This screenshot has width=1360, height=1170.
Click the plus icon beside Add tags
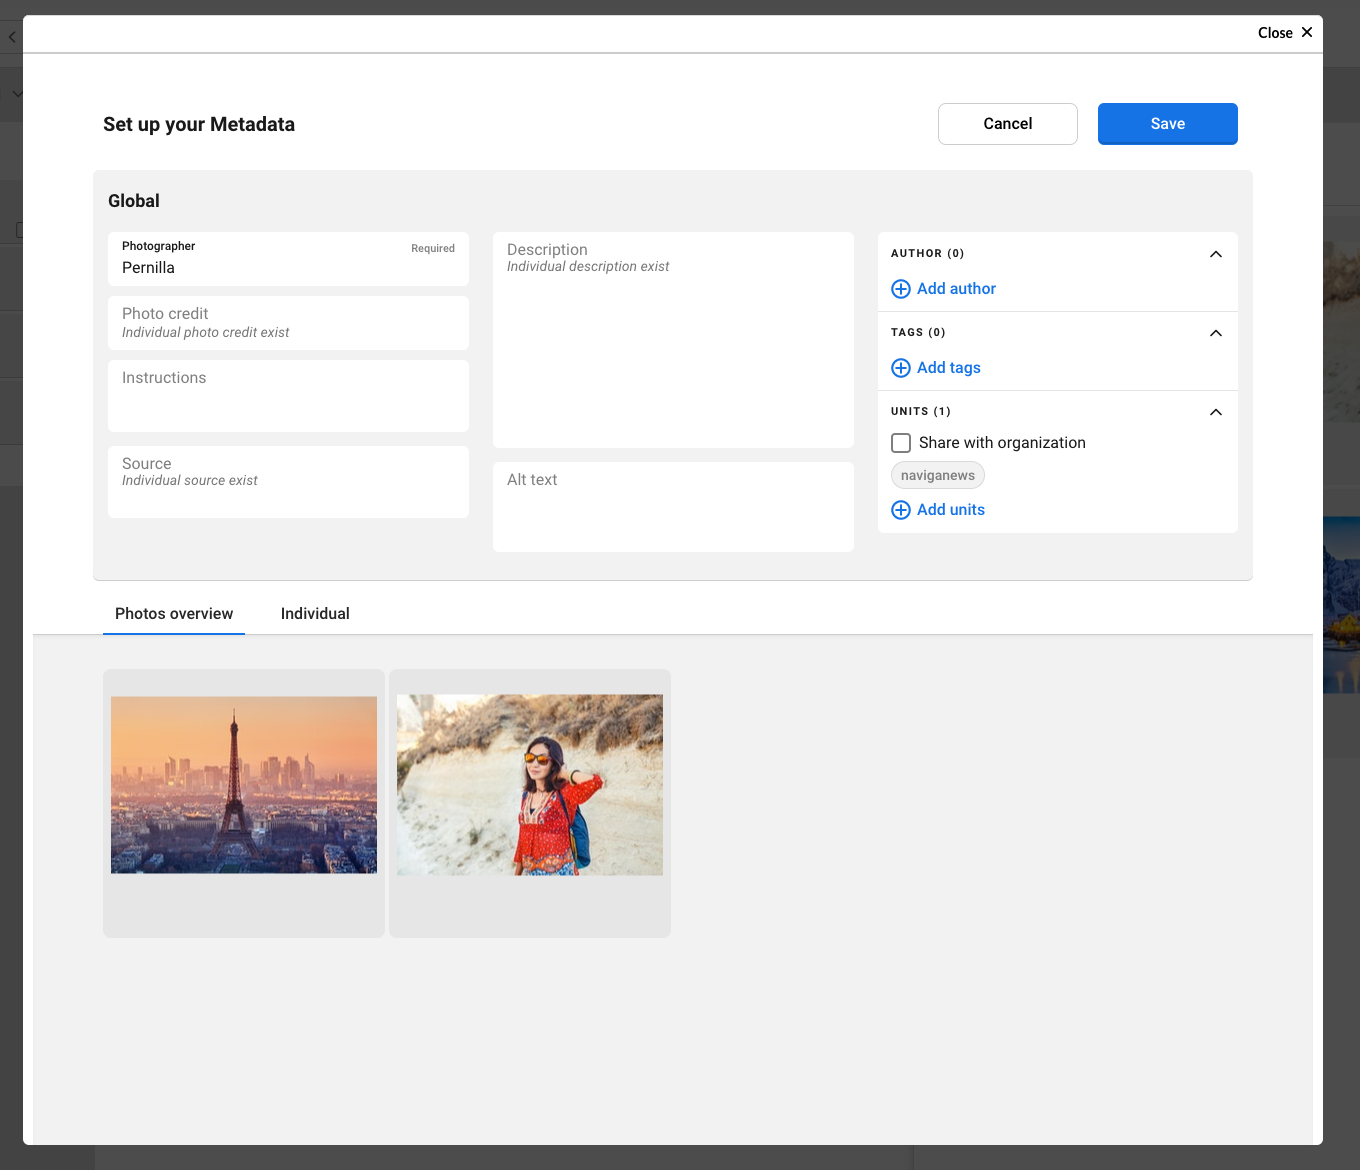tap(900, 368)
